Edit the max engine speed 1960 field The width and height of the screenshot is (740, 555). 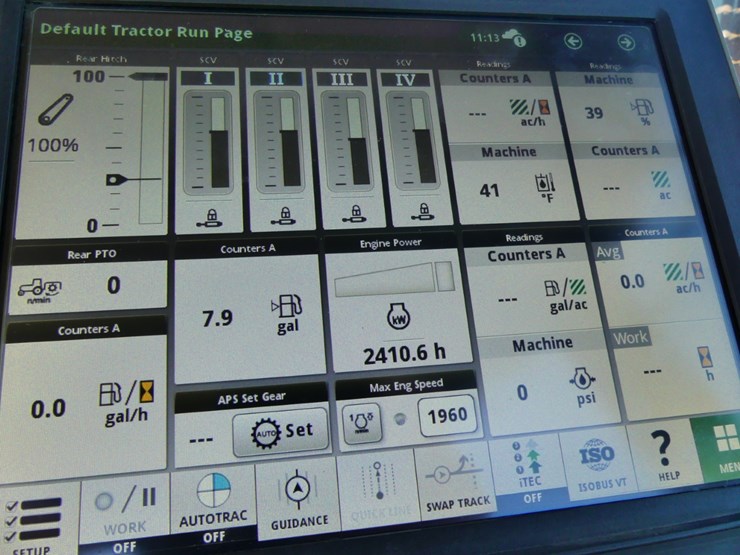[447, 415]
